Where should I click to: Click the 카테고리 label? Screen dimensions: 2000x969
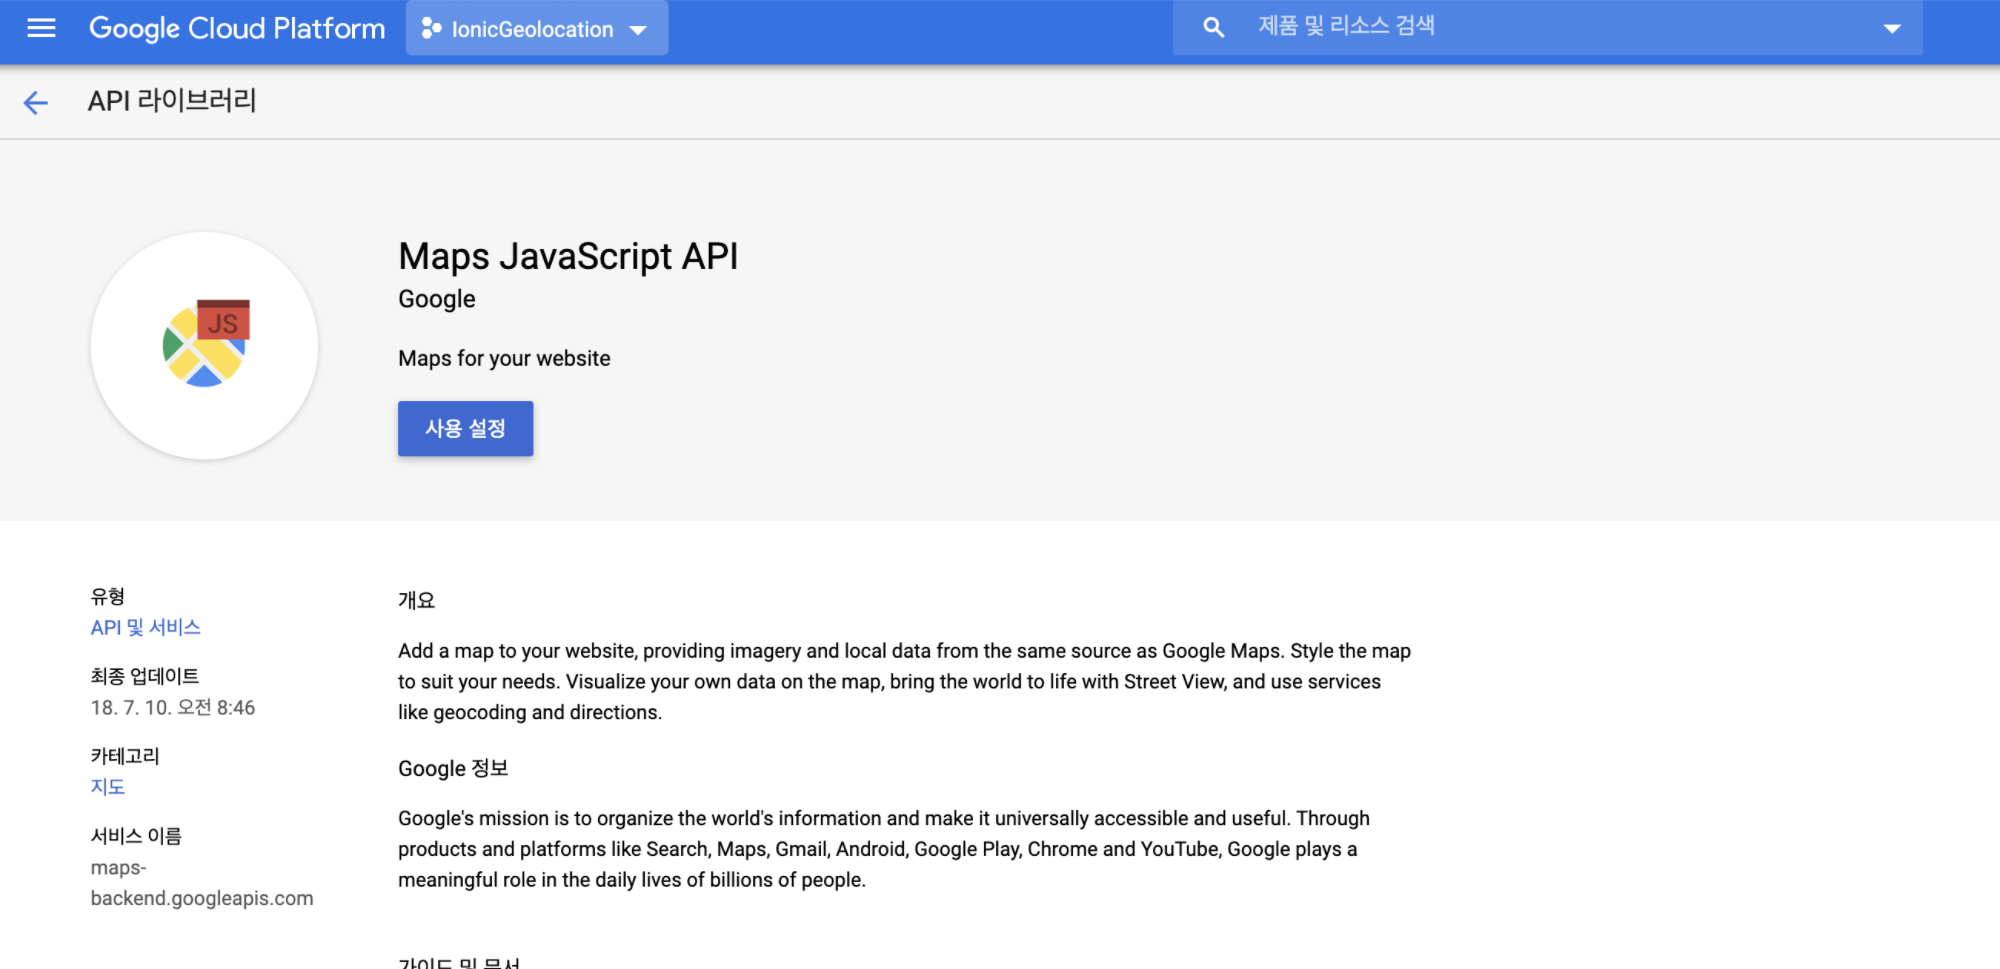pyautogui.click(x=125, y=756)
